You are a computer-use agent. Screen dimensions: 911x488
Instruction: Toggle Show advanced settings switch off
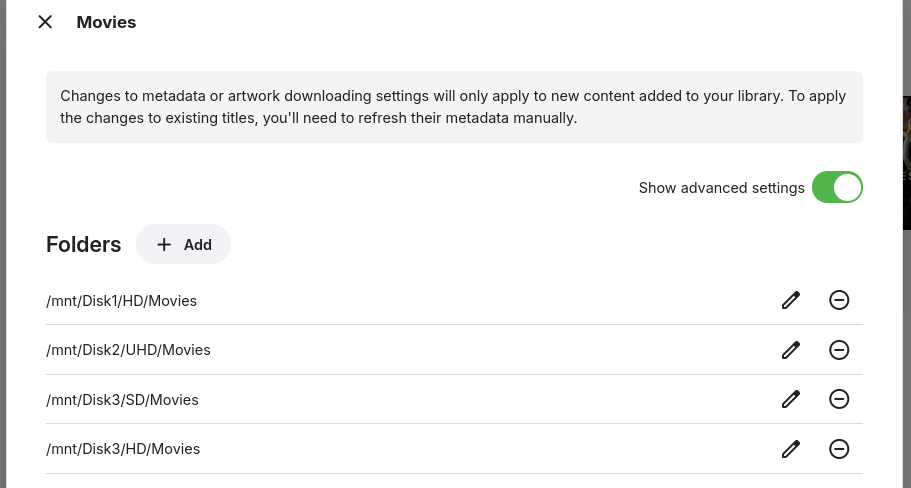point(836,188)
